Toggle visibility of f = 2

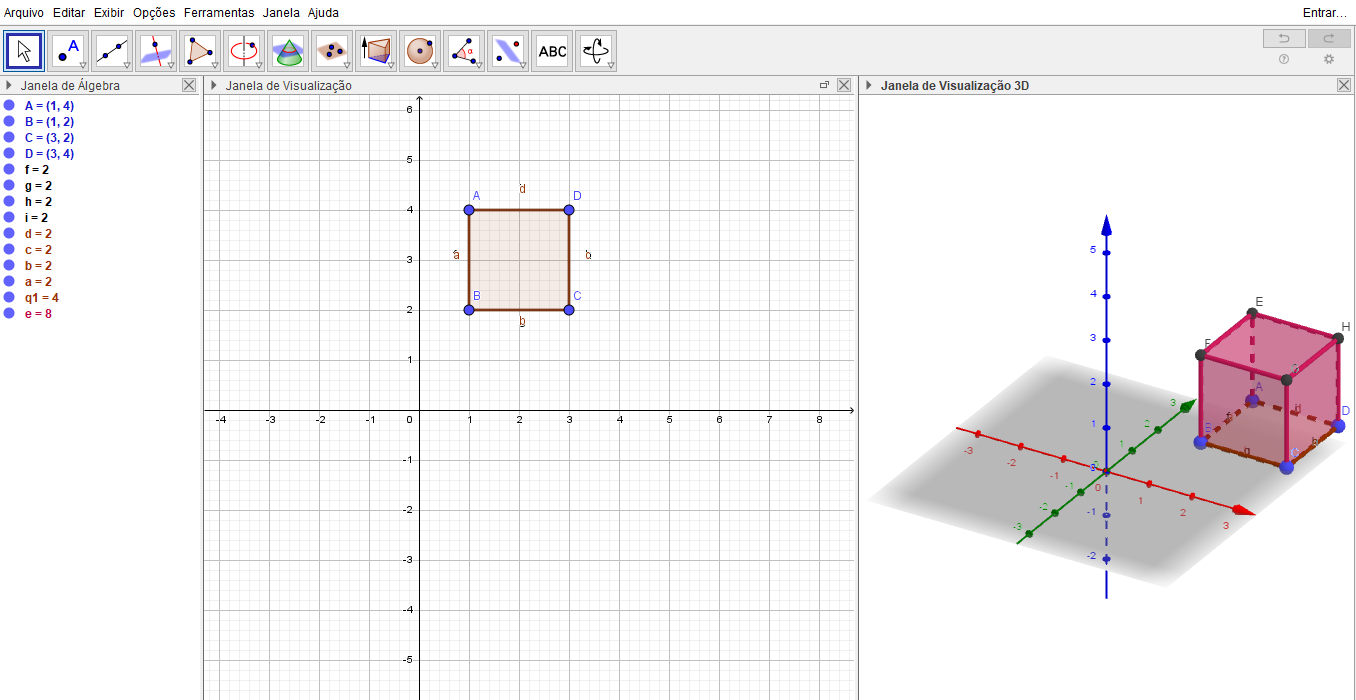[x=9, y=169]
